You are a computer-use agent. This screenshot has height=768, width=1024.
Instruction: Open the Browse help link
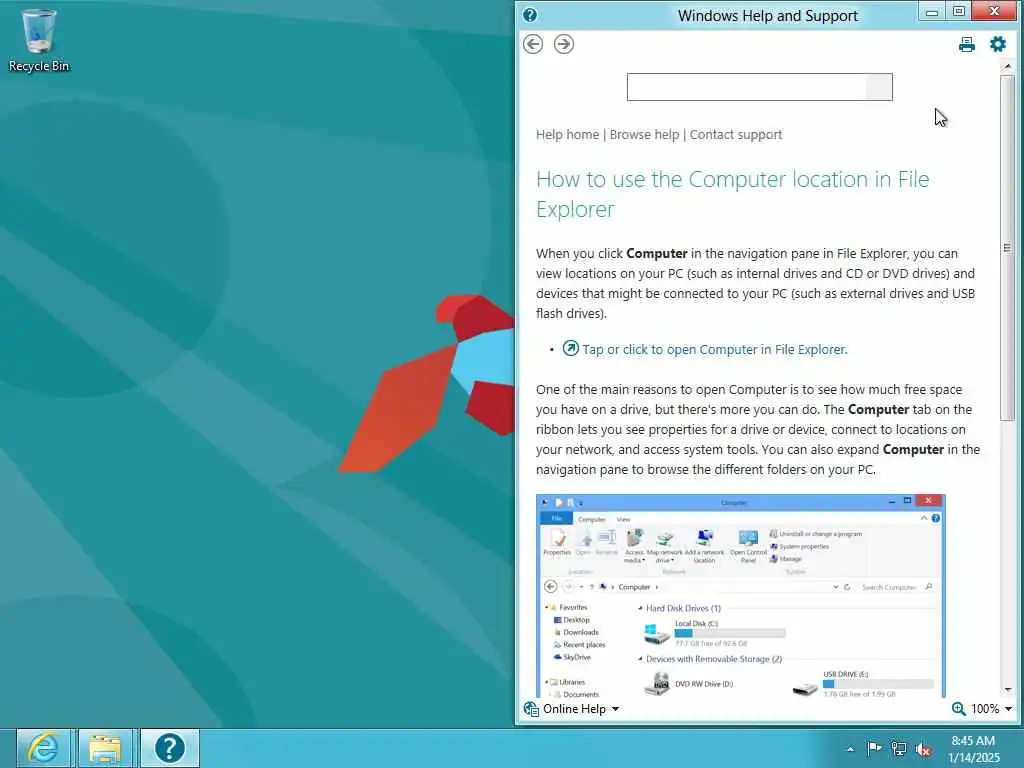644,135
